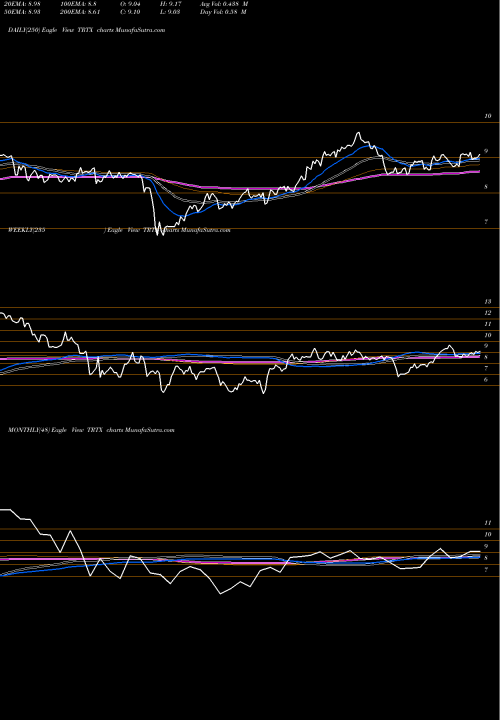Image resolution: width=500 pixels, height=720 pixels.
Task: Click the MONTHLY(48) Eagle View chart title
Action: click(91, 430)
